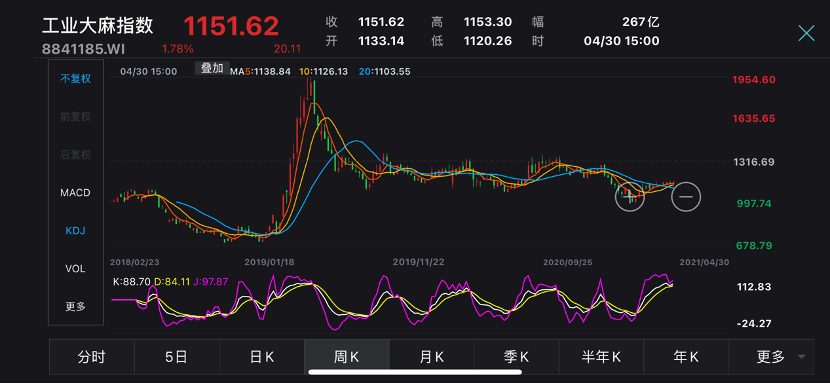Show the VOL volume indicator
Image resolution: width=830 pixels, height=384 pixels.
click(75, 269)
